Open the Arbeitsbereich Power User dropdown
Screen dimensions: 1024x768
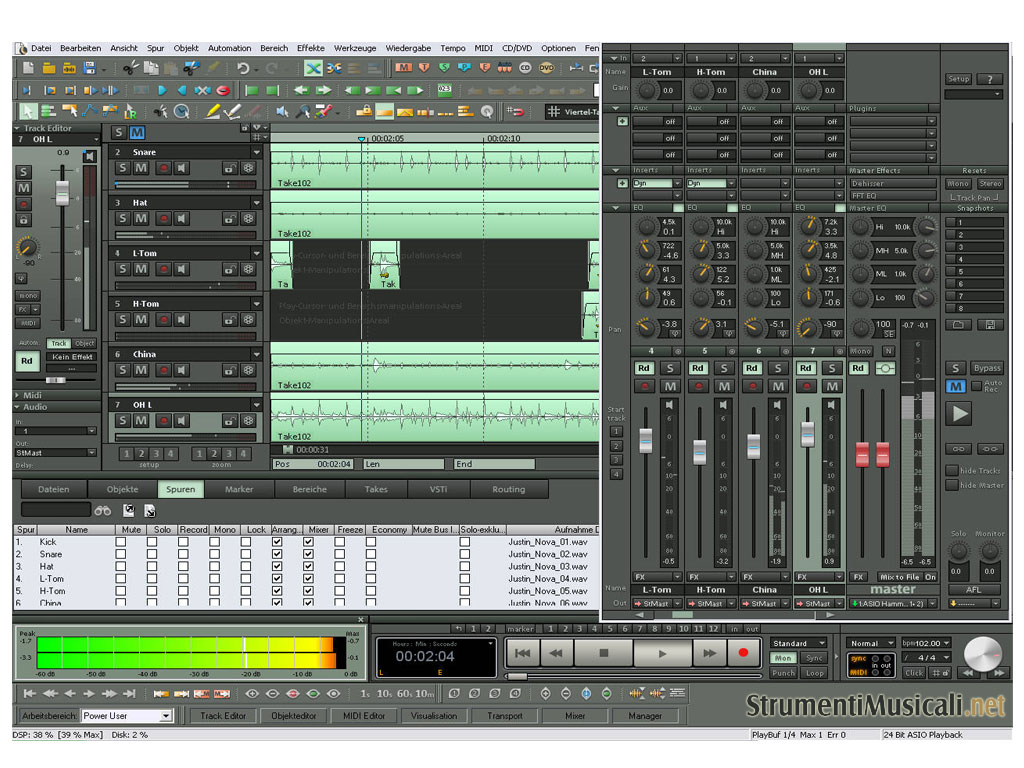(x=165, y=716)
